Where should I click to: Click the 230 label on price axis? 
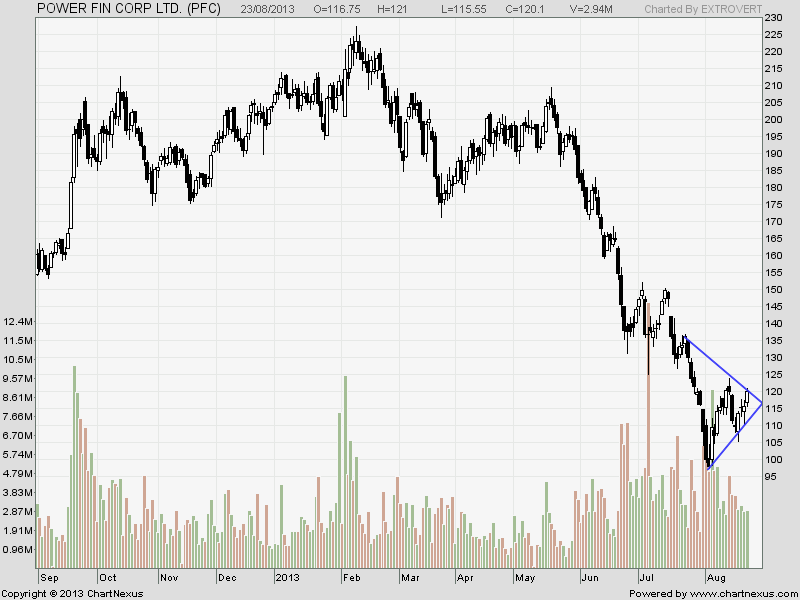pos(774,18)
